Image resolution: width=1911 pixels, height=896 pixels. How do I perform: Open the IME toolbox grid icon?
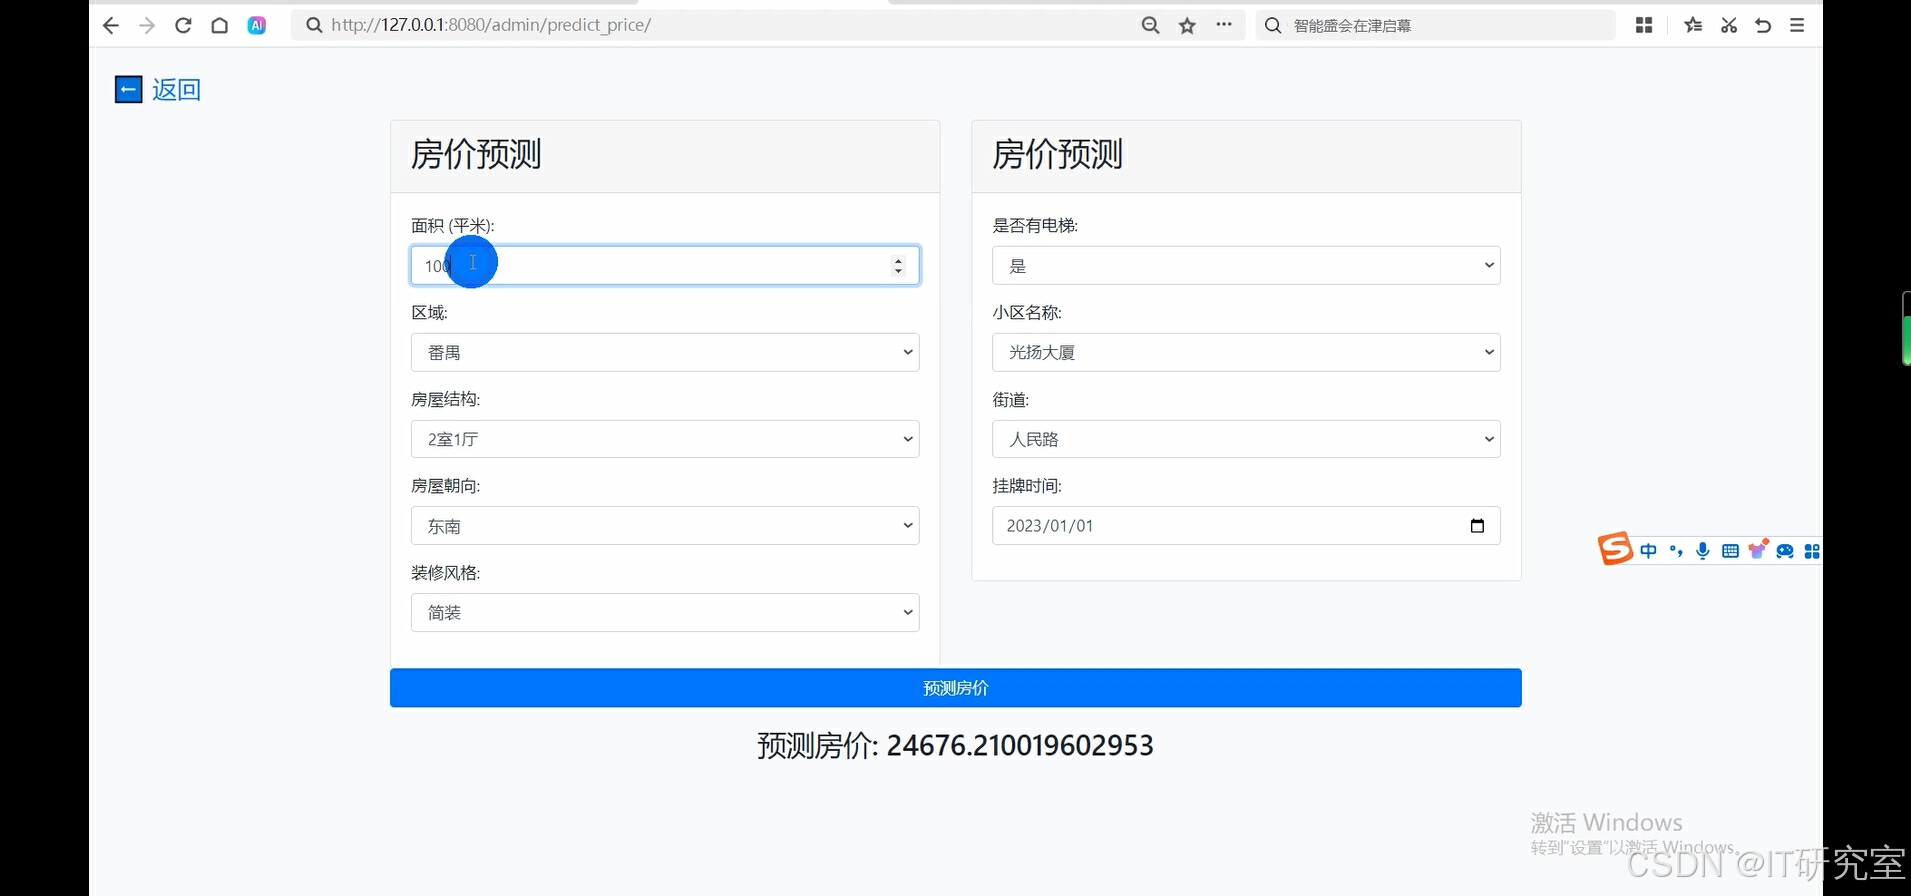(1812, 551)
